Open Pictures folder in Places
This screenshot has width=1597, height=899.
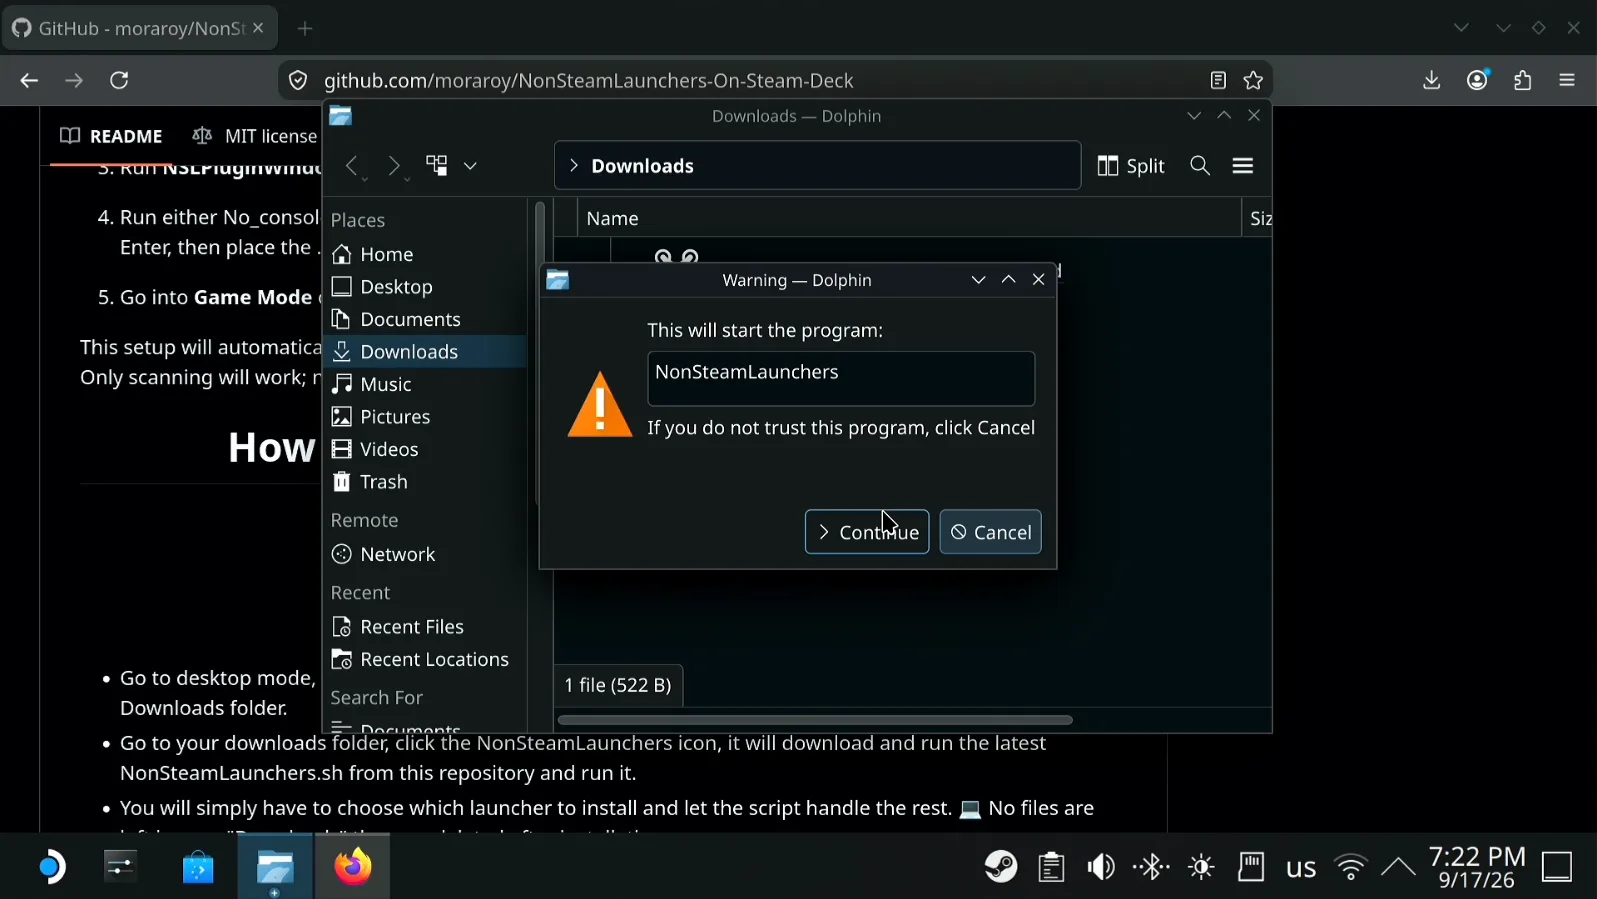point(425,417)
